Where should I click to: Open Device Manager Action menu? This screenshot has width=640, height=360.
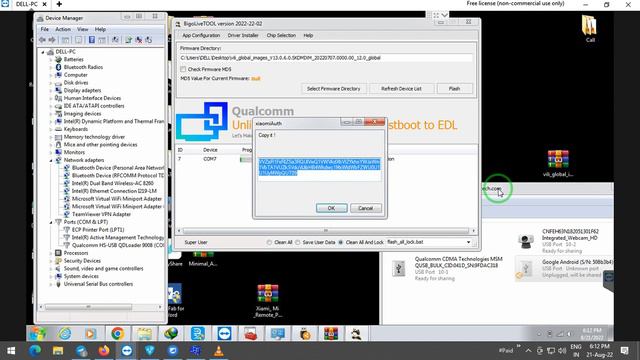click(63, 29)
